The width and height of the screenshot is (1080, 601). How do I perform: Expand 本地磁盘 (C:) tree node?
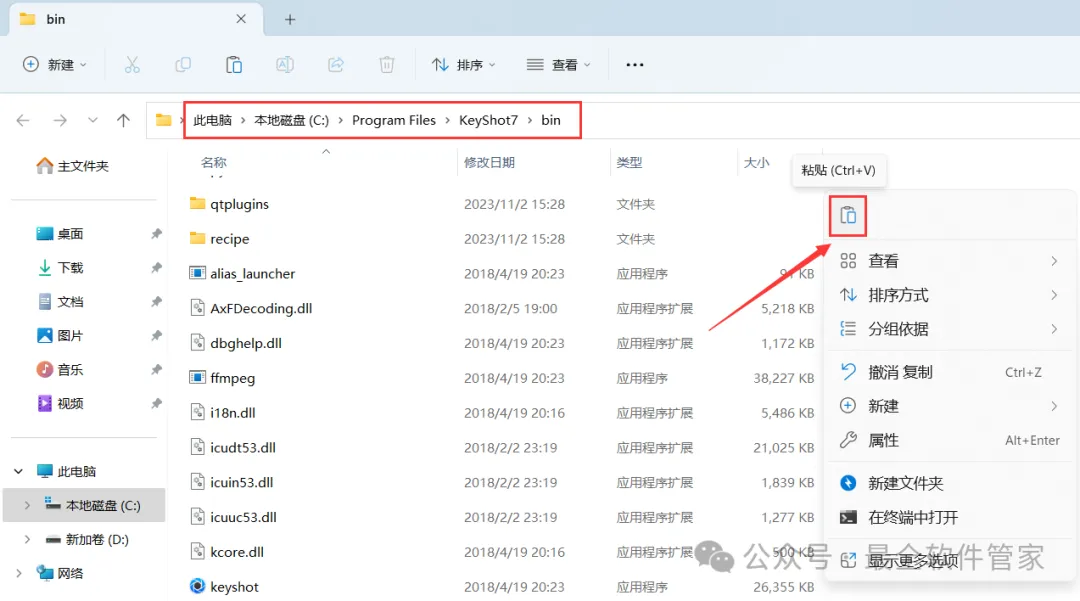27,505
